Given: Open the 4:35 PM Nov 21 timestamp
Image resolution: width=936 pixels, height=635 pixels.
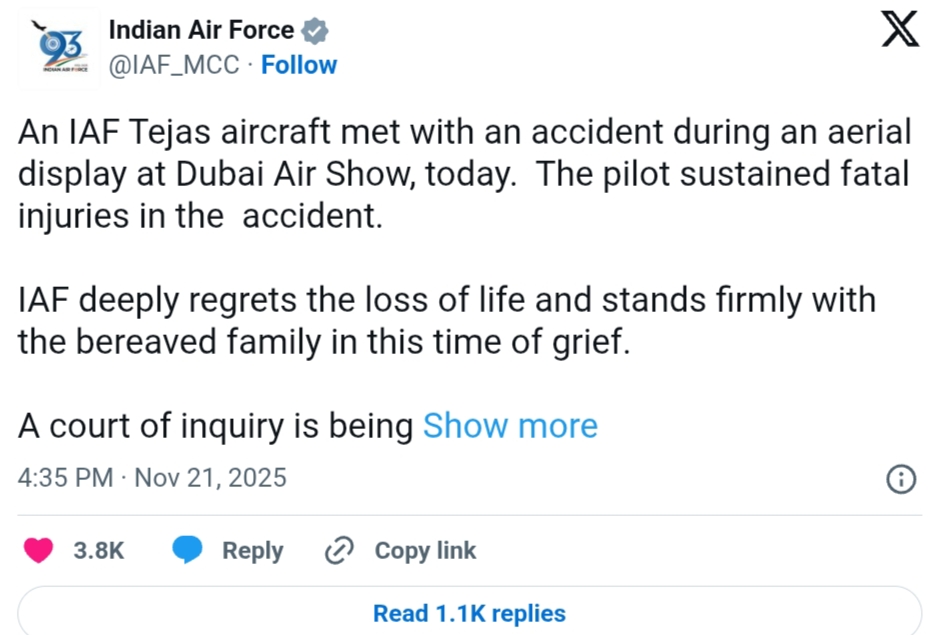Looking at the screenshot, I should [152, 478].
